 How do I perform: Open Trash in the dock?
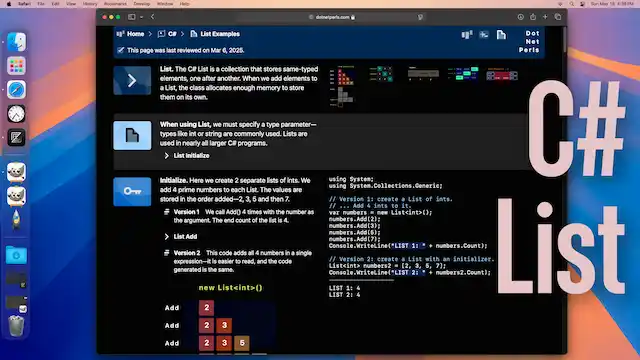point(16,326)
